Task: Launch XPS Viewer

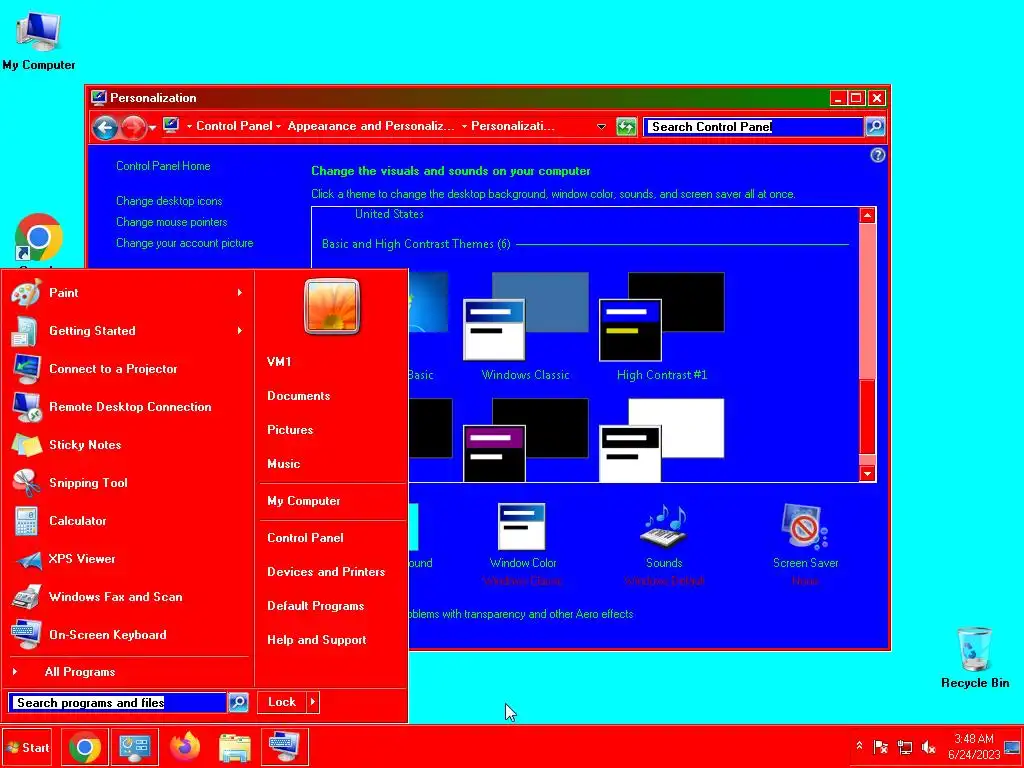Action: pos(127,559)
